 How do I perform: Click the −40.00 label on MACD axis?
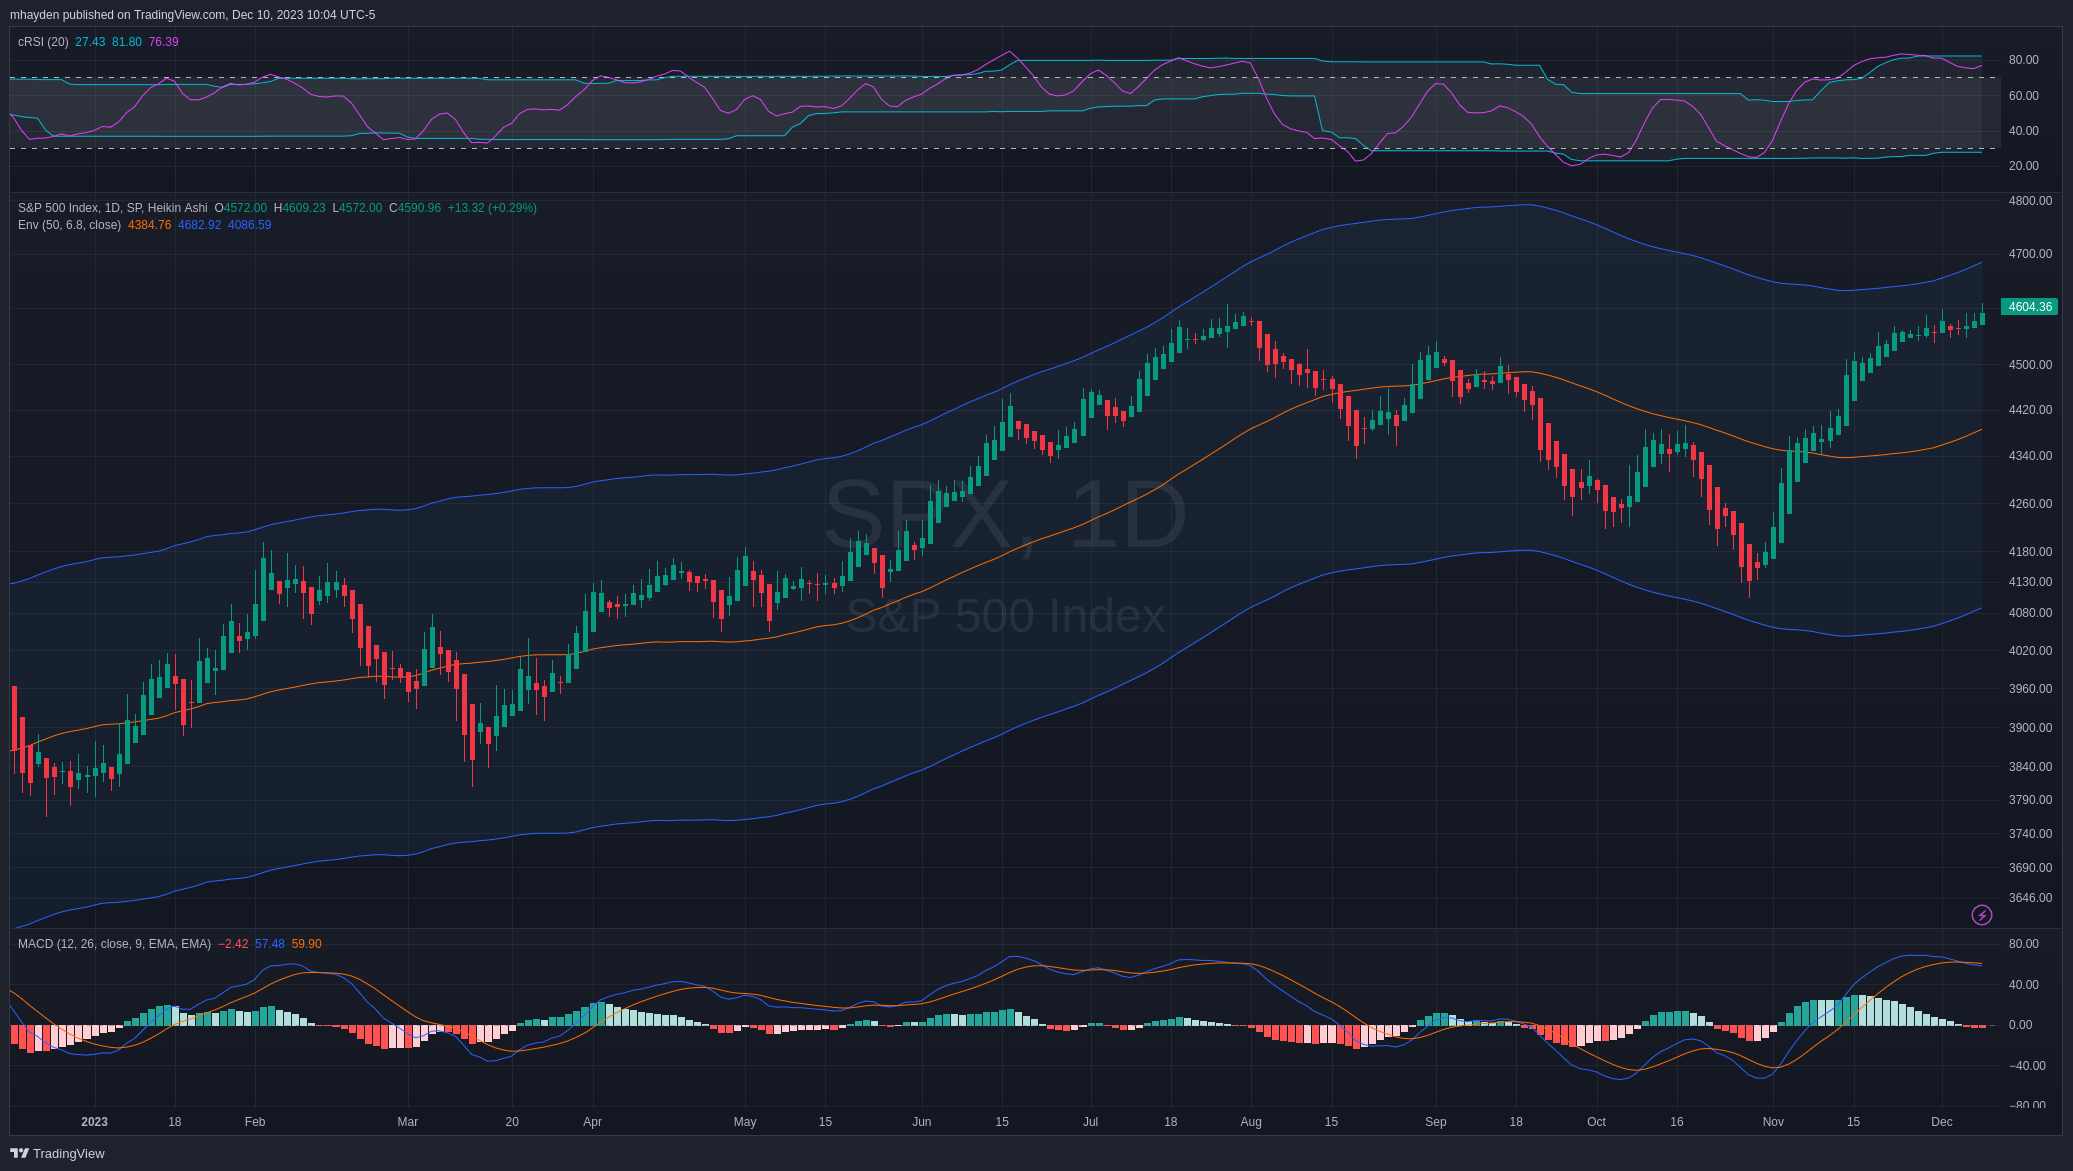[2027, 1066]
